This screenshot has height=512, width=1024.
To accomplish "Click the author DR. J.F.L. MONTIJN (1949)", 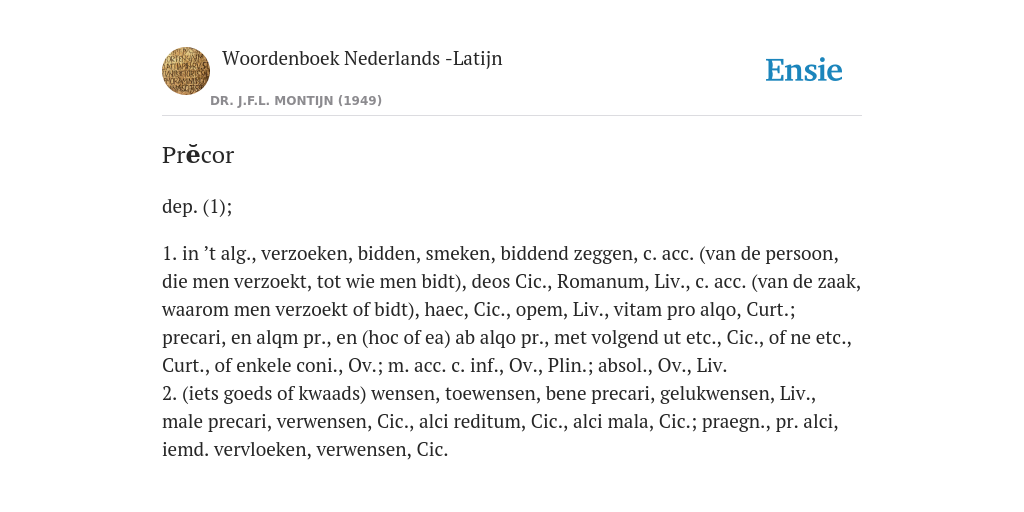I will point(296,101).
